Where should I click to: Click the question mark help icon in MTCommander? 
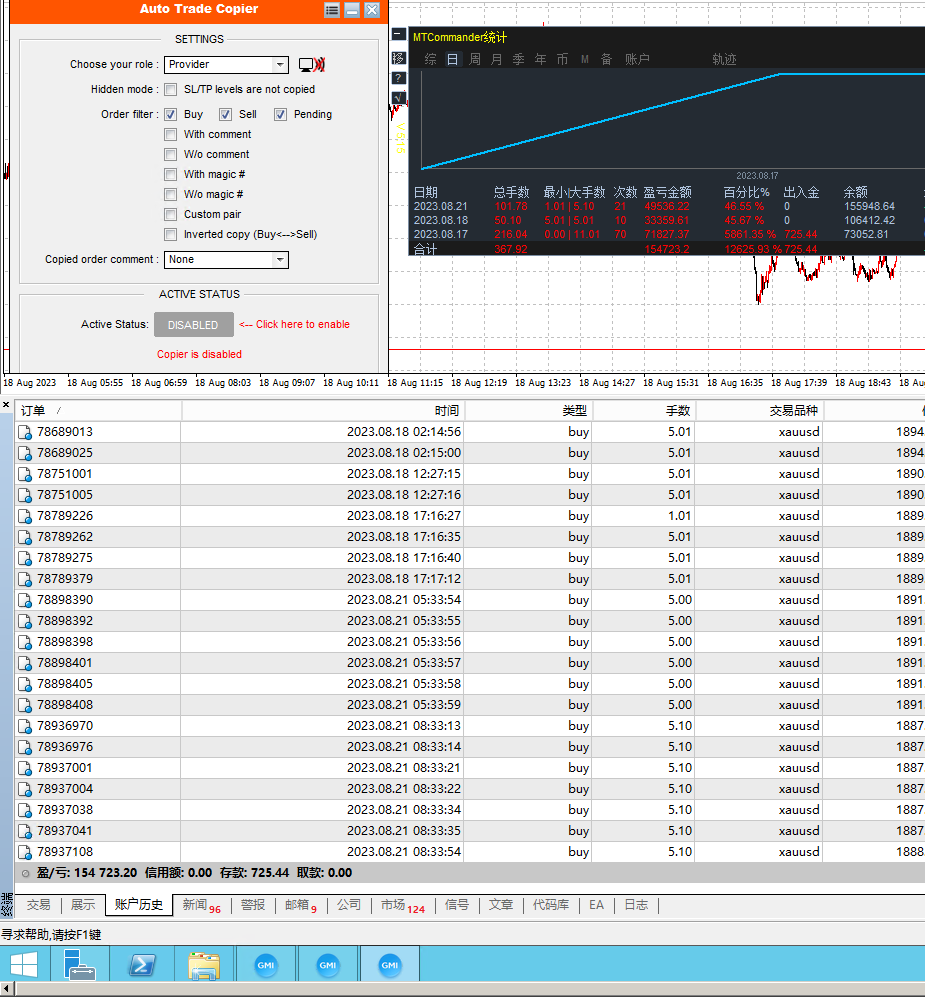[399, 78]
